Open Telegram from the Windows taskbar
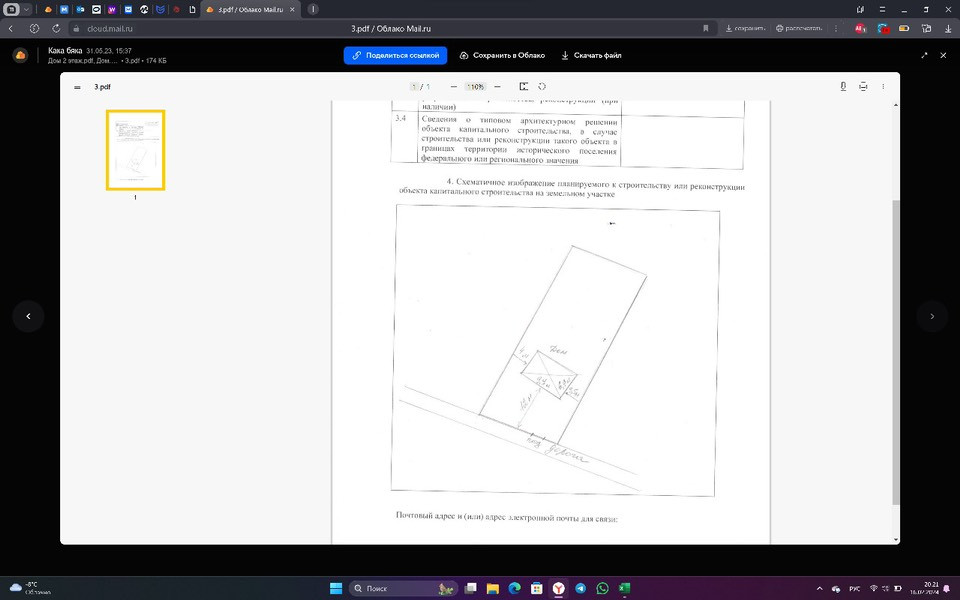This screenshot has height=600, width=960. [x=580, y=588]
